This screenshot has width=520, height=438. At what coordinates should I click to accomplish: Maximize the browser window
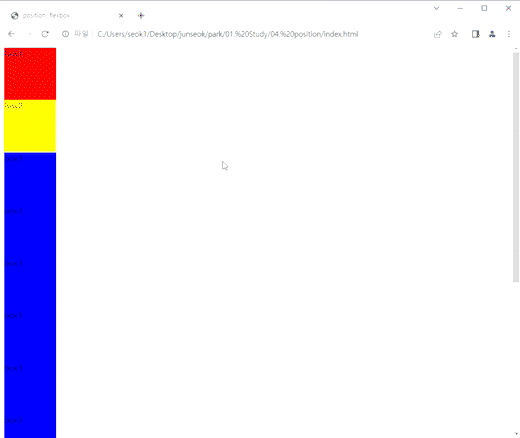[x=484, y=8]
